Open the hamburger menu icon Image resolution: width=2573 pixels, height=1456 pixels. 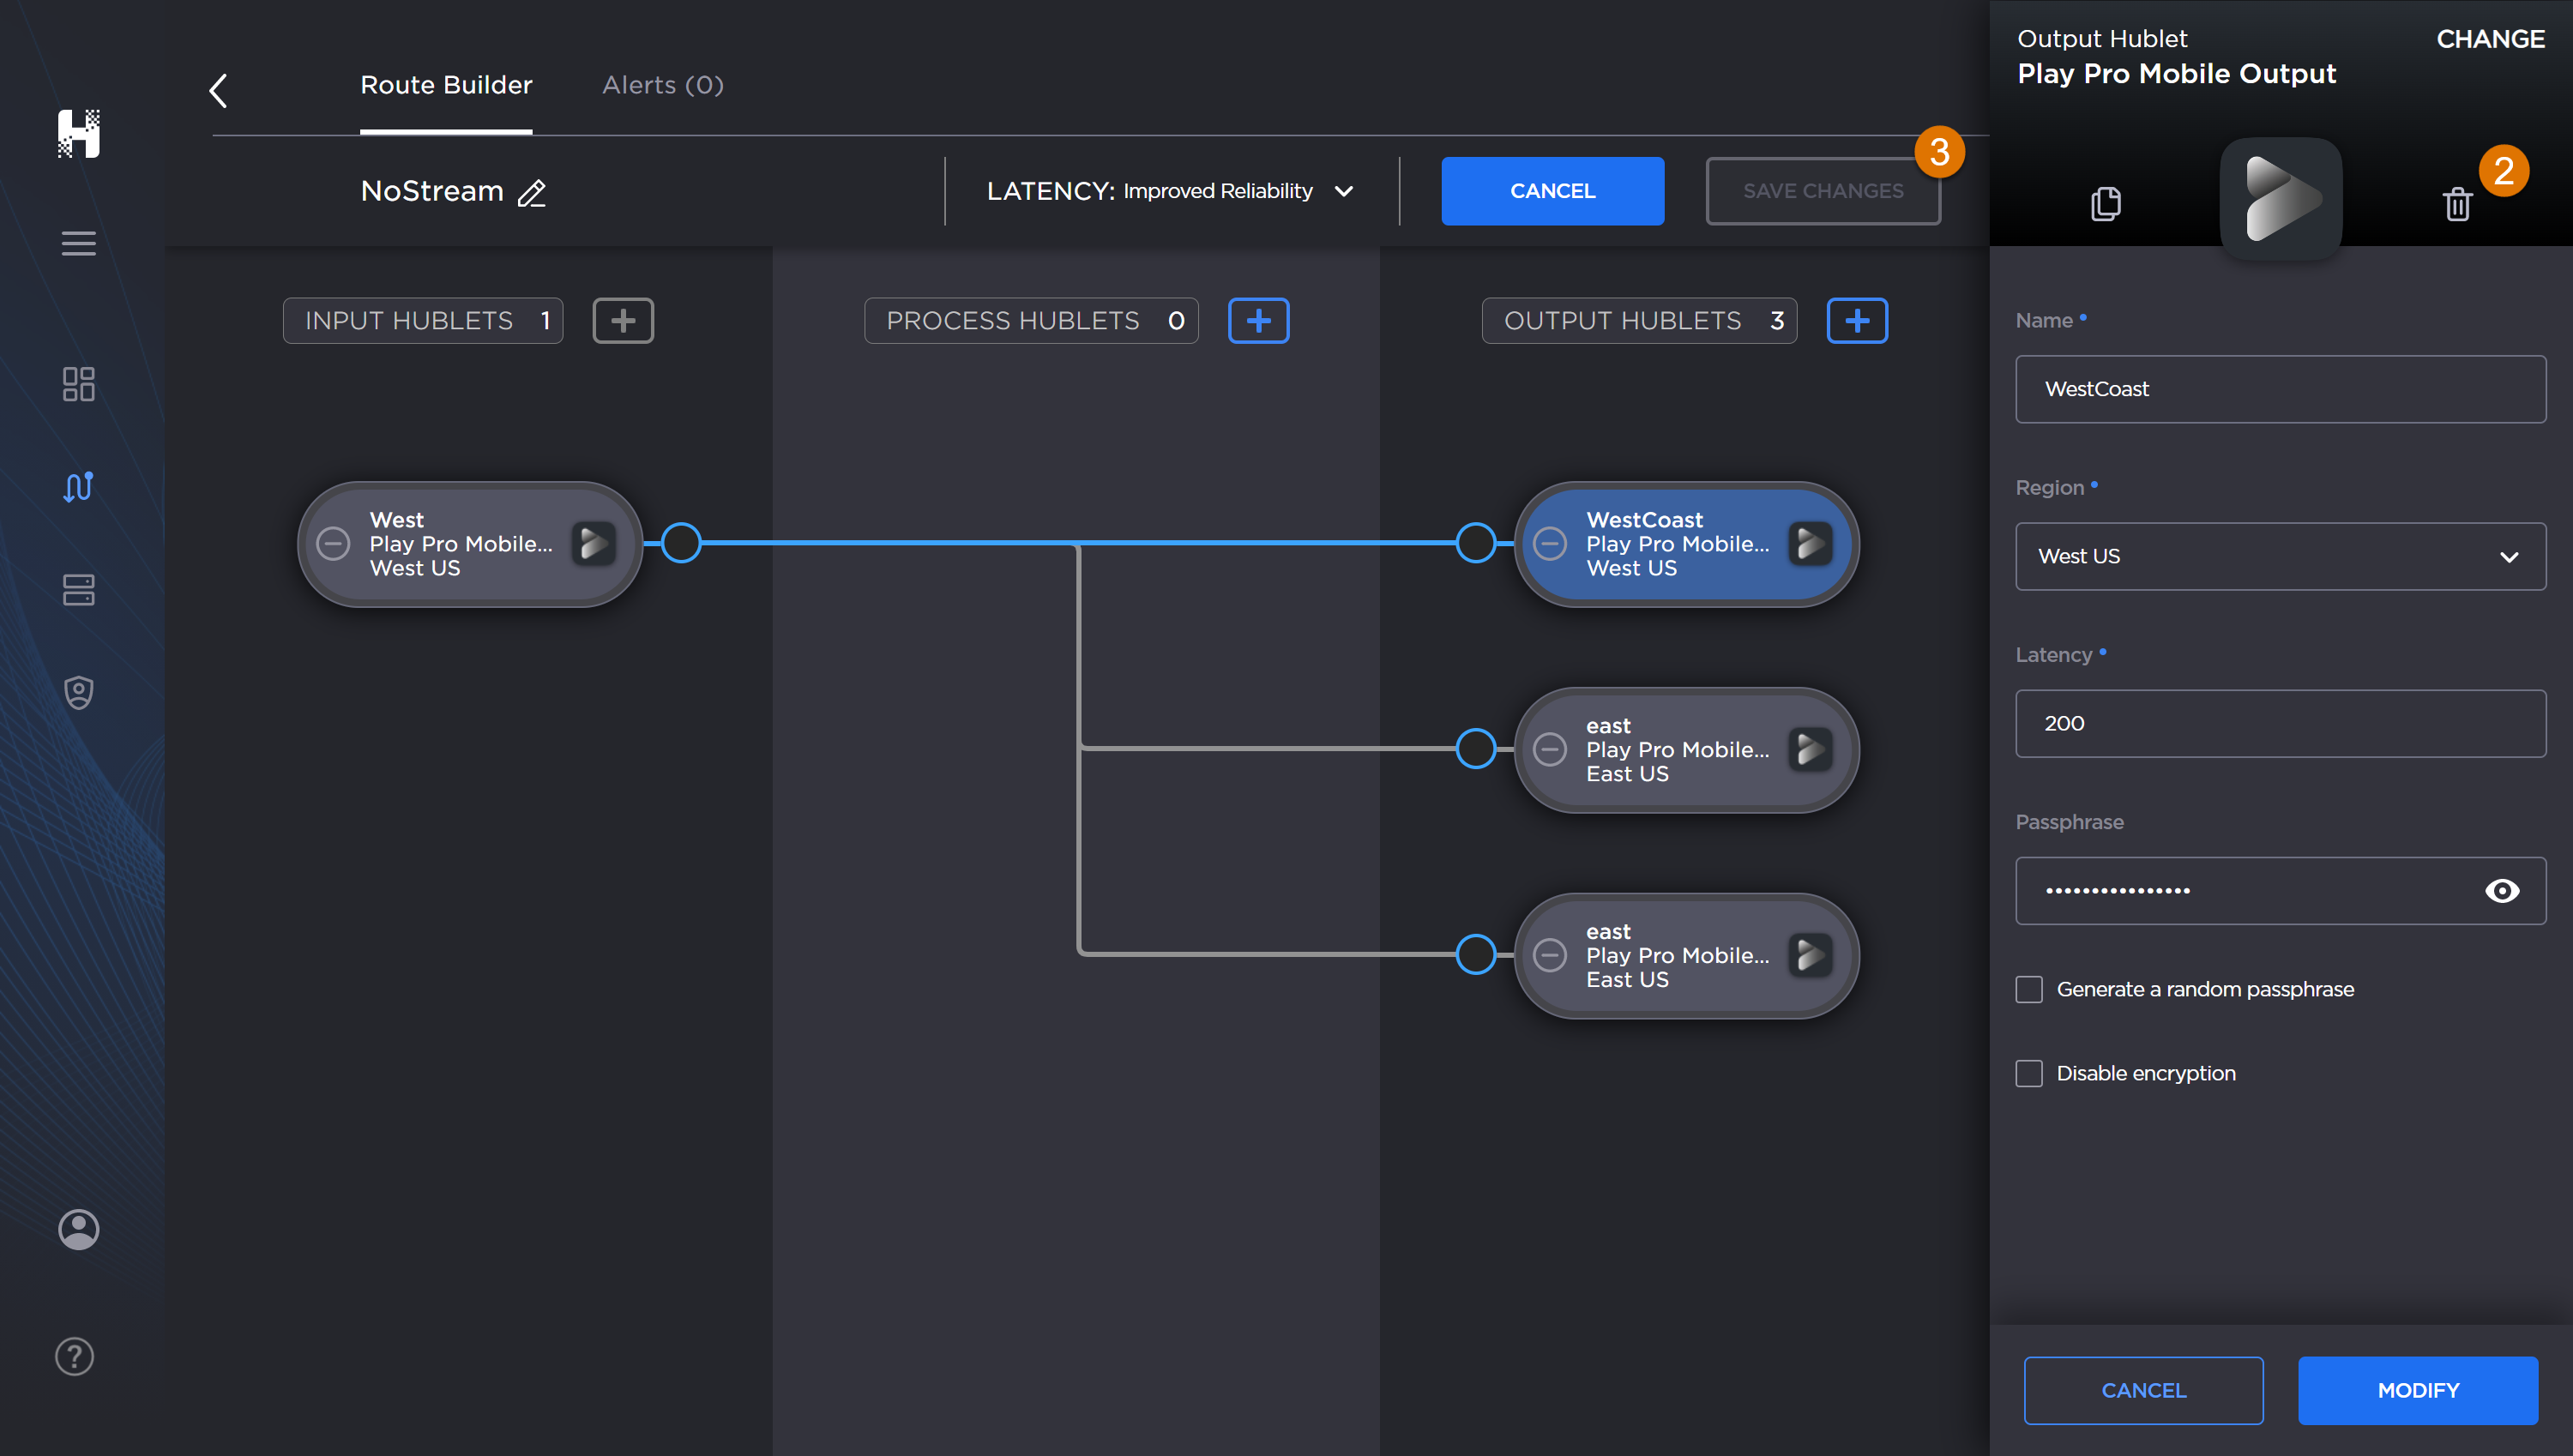point(78,243)
